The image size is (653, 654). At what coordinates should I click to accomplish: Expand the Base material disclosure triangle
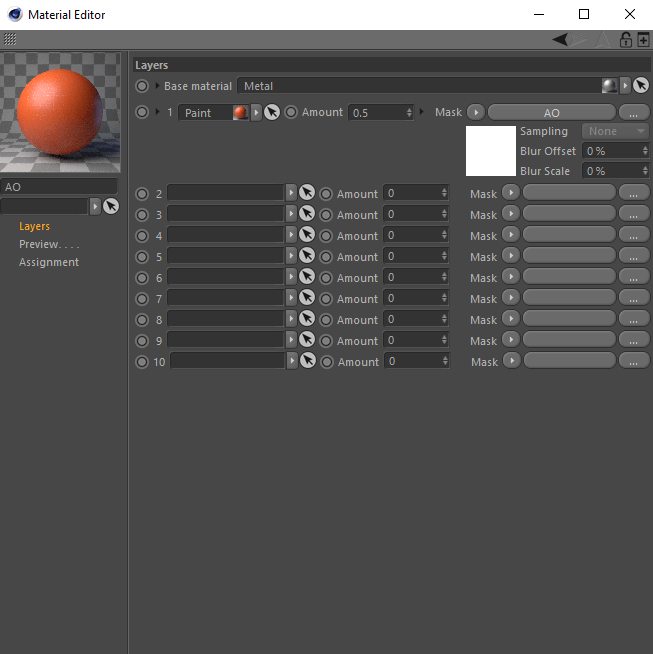click(x=157, y=86)
